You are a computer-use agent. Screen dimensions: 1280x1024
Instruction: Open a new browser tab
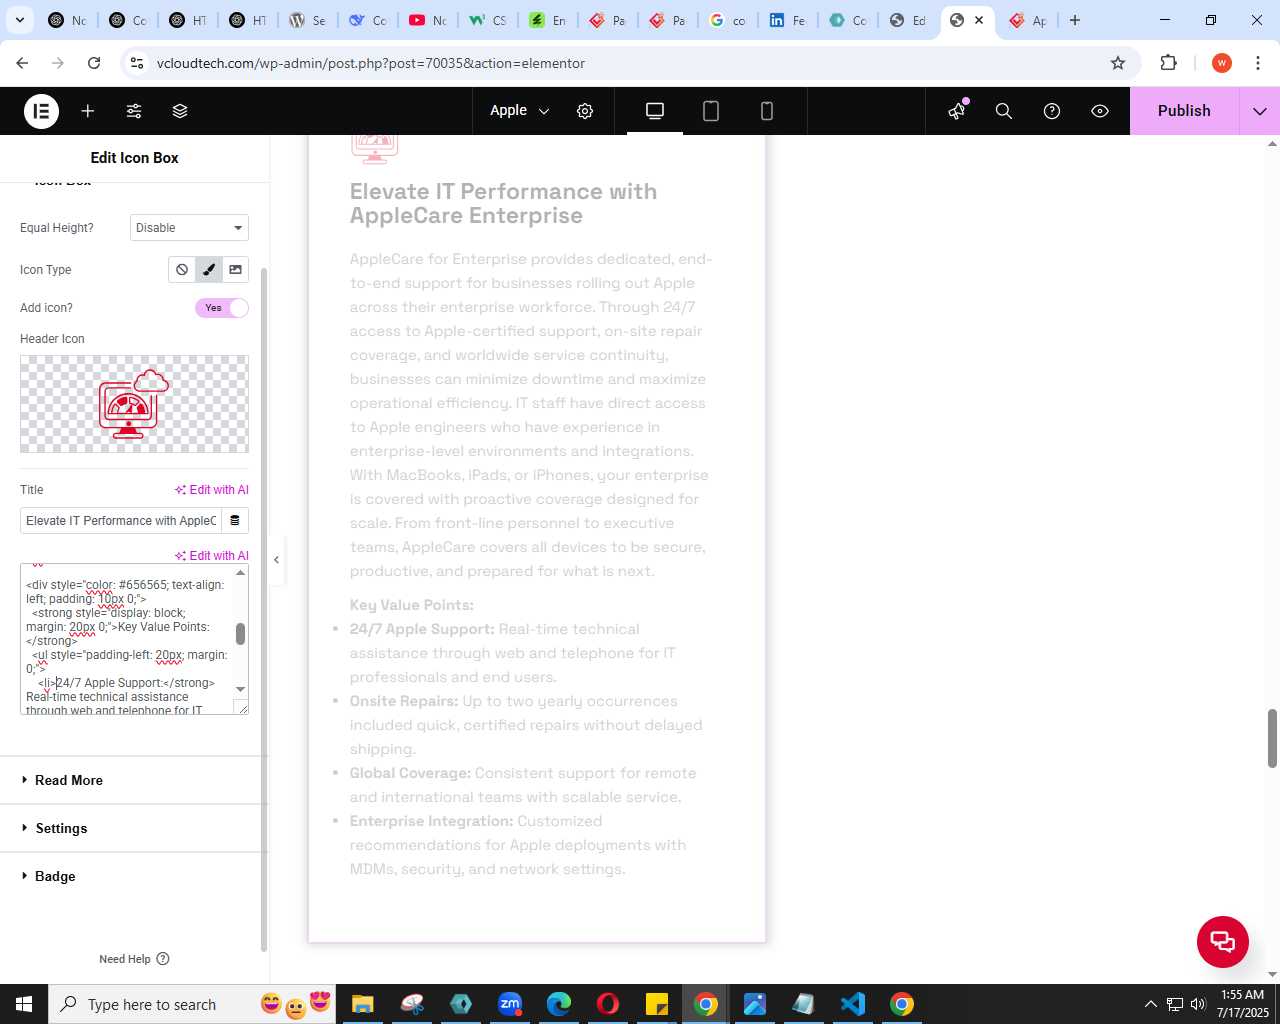[x=1075, y=20]
